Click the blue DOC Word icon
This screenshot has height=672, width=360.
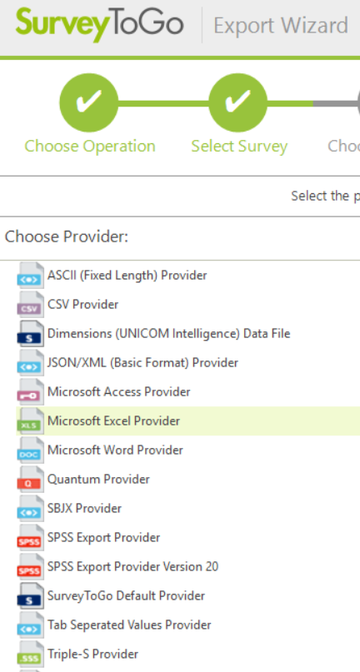click(30, 450)
